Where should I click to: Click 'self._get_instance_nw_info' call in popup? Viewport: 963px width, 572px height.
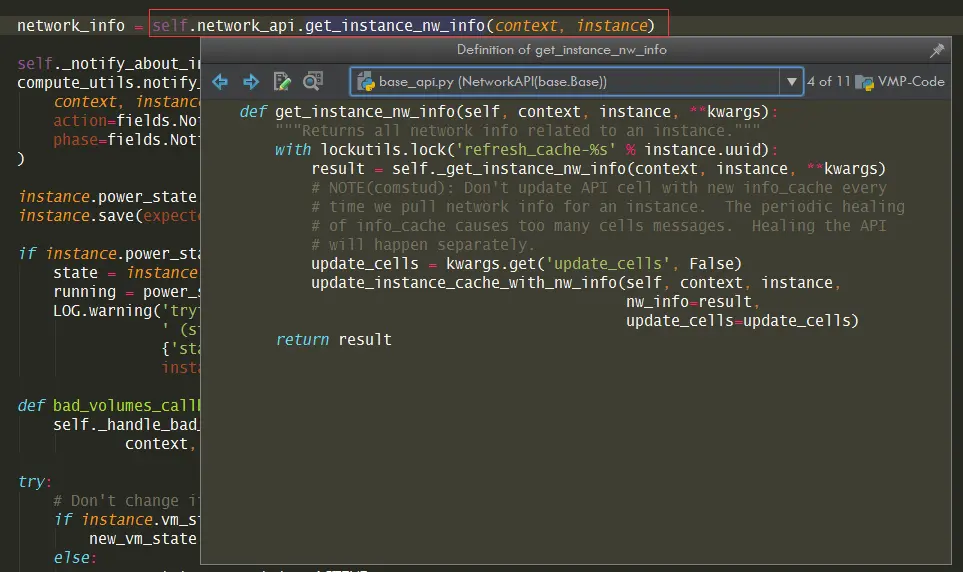509,169
